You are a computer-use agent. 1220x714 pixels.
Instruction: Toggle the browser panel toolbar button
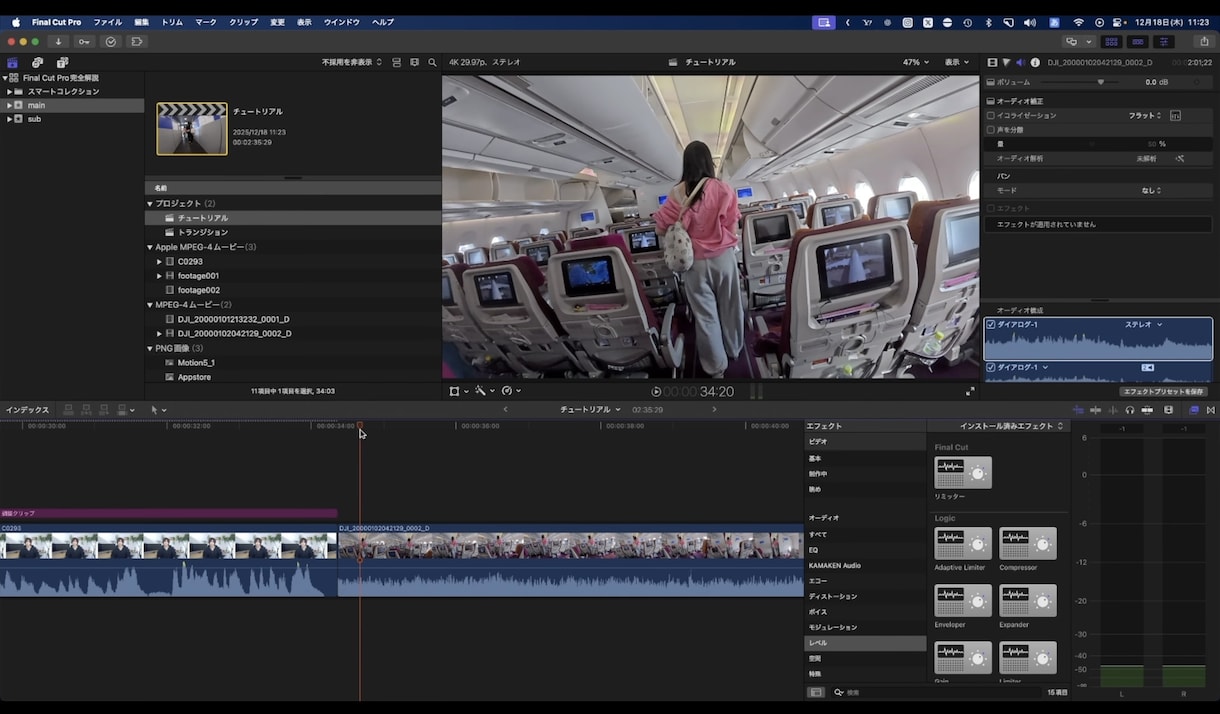(x=1111, y=42)
